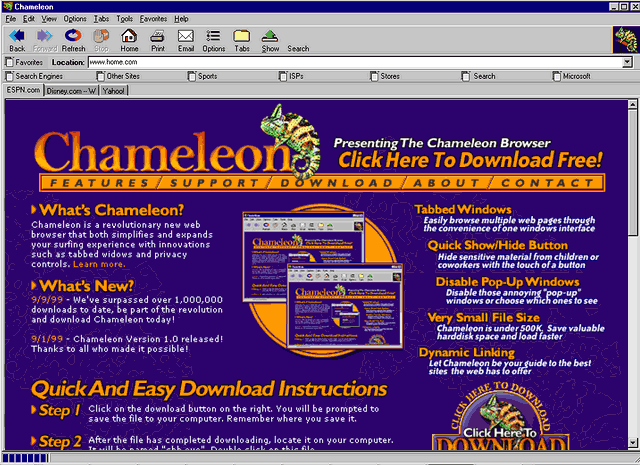Viewport: 640px width, 465px height.
Task: Click the 'Step 2' instruction label
Action: pyautogui.click(x=60, y=441)
